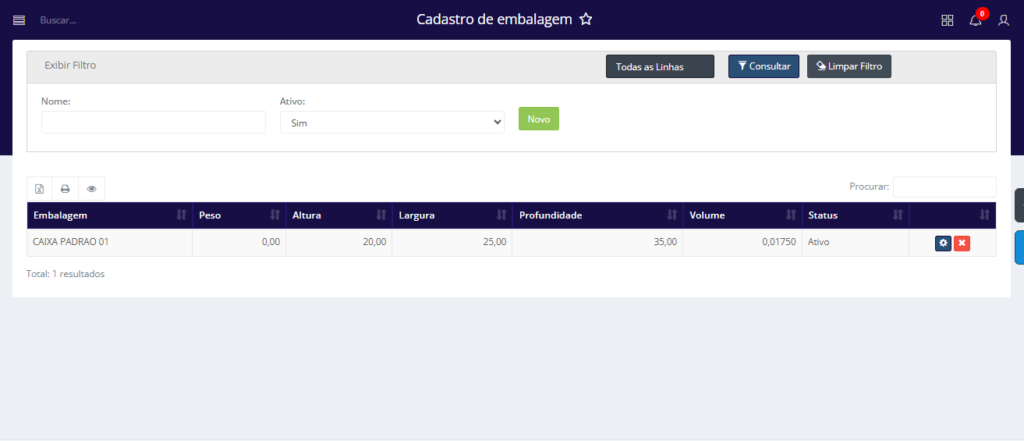Open the apps grid icon
Image resolution: width=1024 pixels, height=441 pixels.
[x=947, y=20]
